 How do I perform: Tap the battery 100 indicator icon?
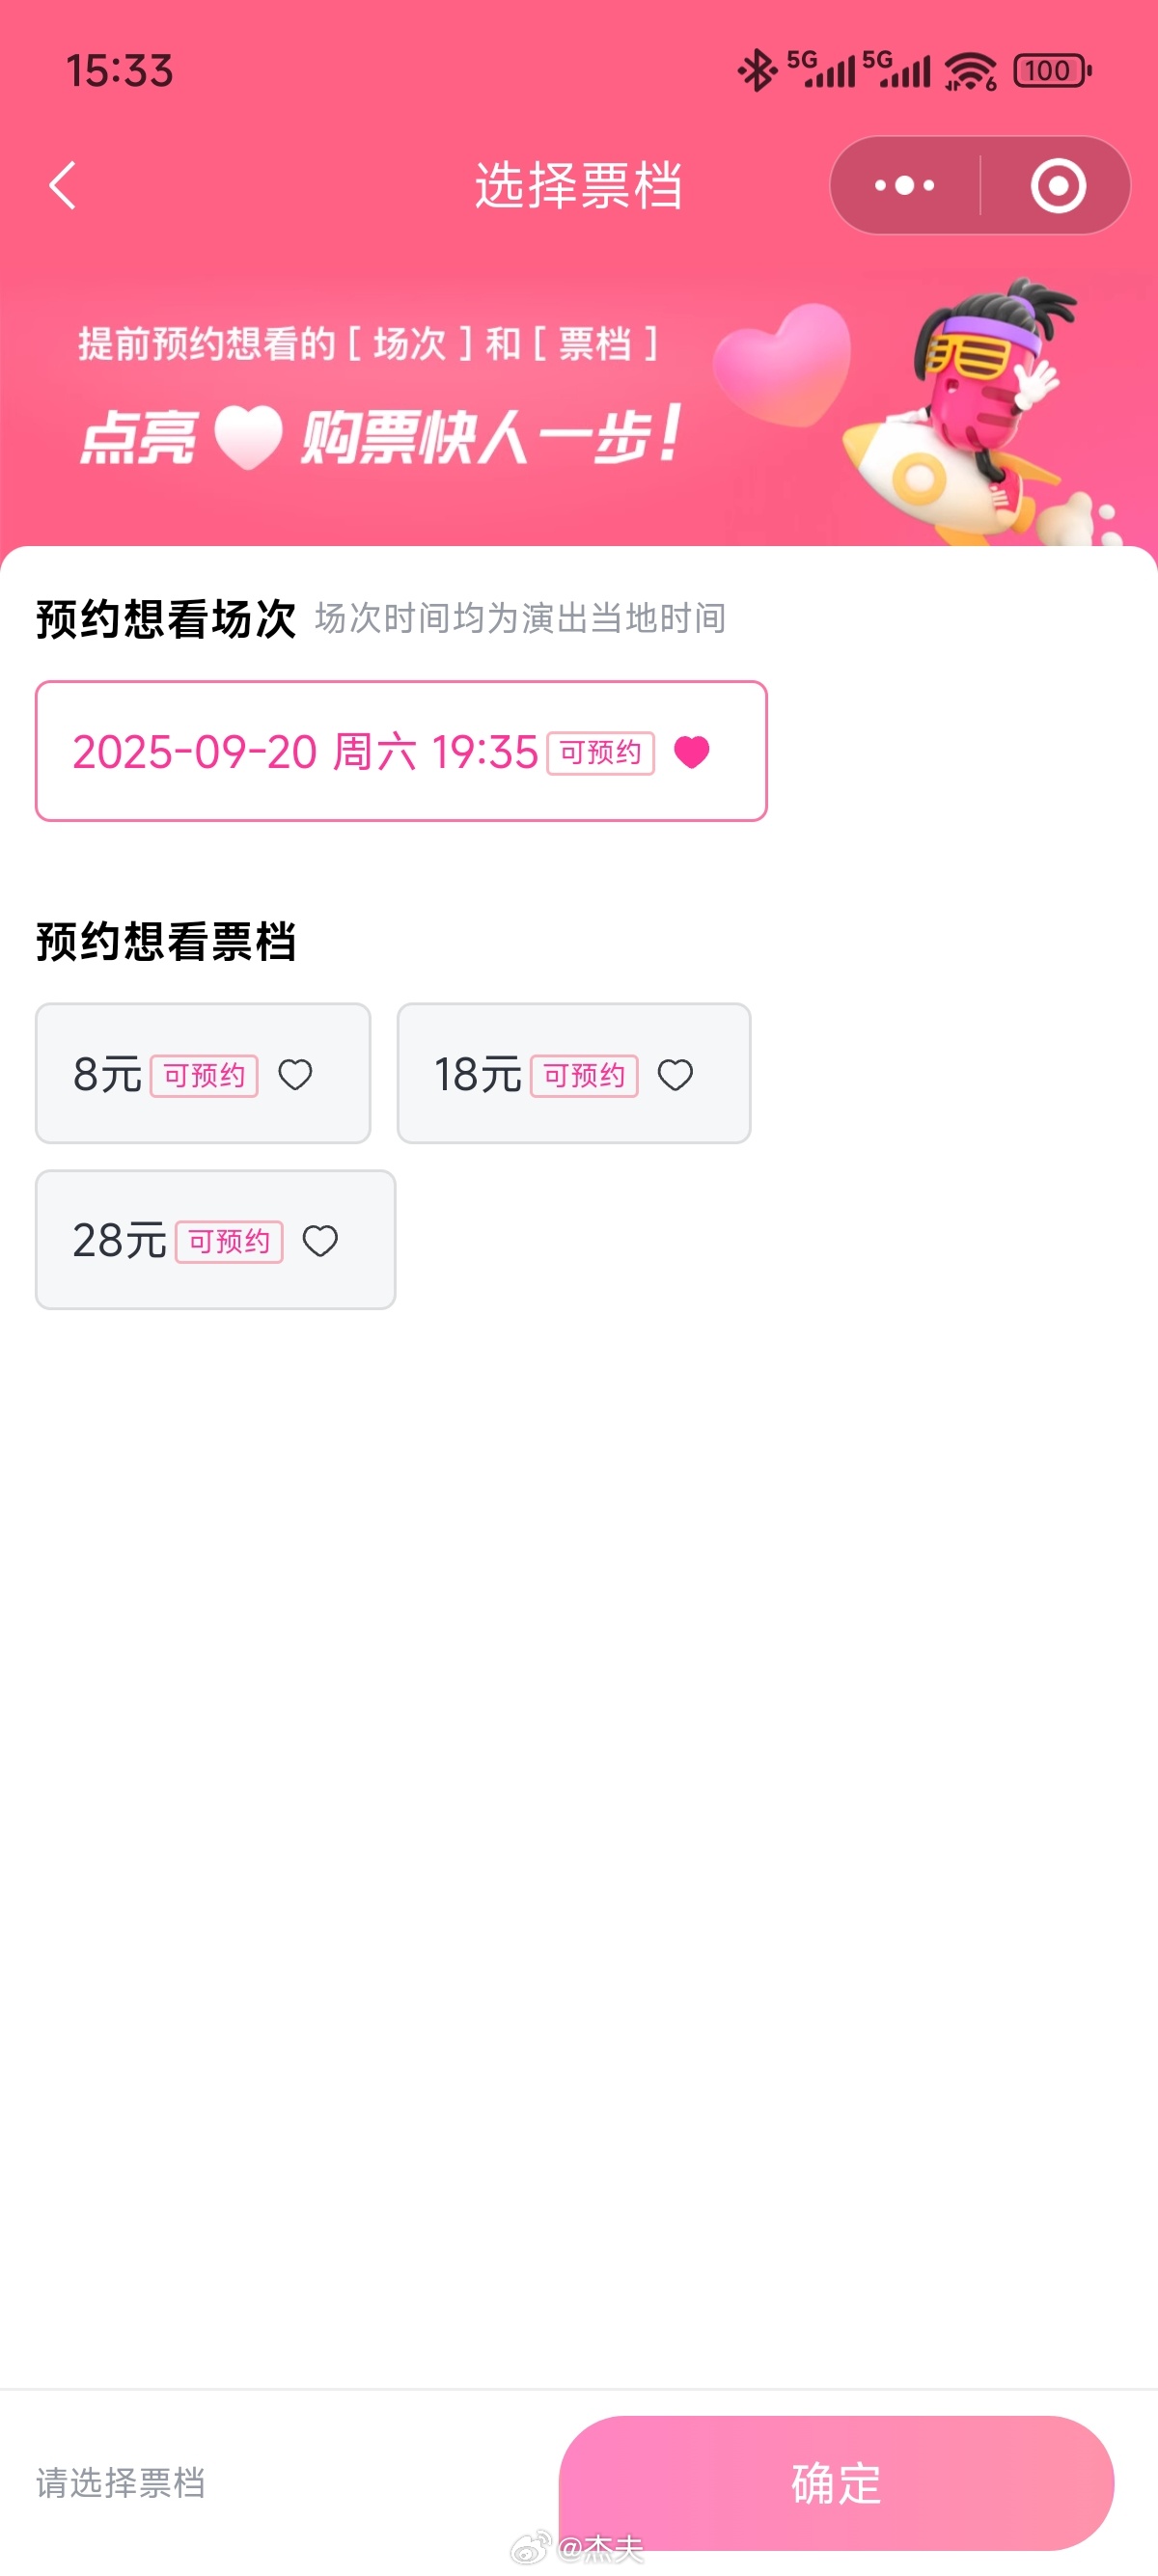1051,71
